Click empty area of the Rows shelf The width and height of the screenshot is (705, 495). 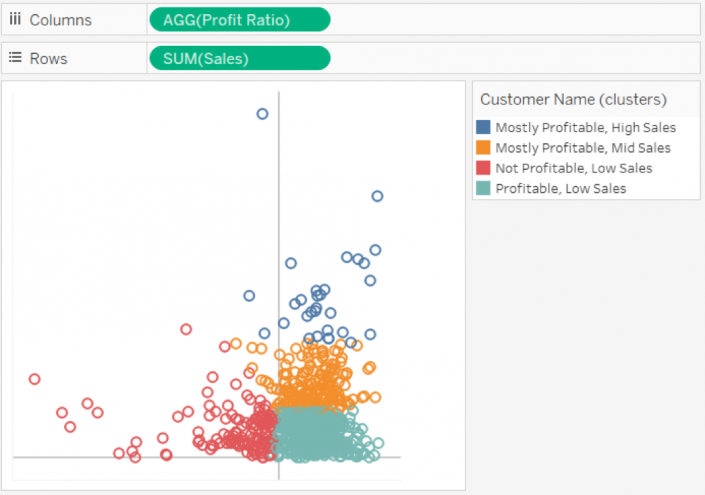click(x=513, y=58)
